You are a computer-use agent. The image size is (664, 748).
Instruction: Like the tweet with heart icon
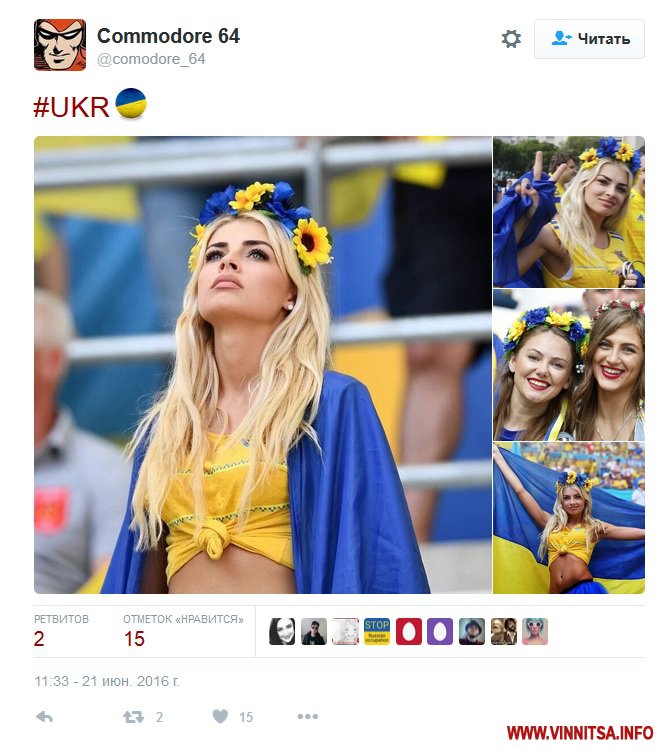(220, 716)
